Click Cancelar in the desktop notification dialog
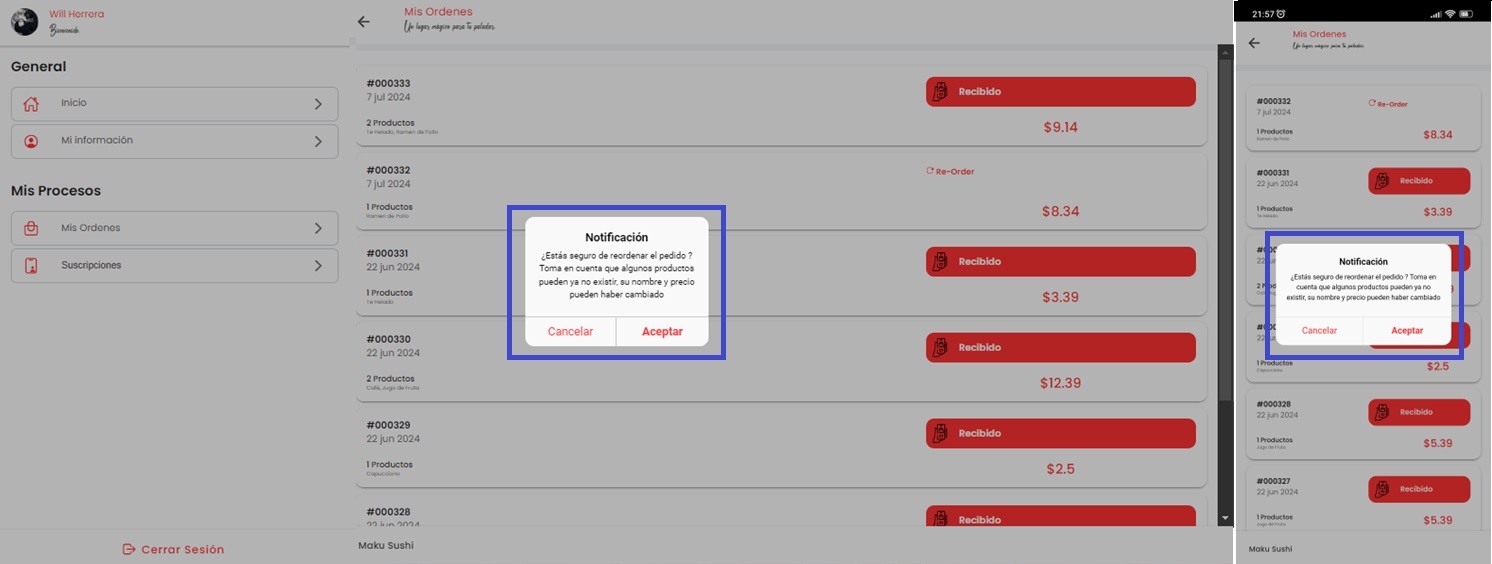The width and height of the screenshot is (1492, 564). pos(570,332)
